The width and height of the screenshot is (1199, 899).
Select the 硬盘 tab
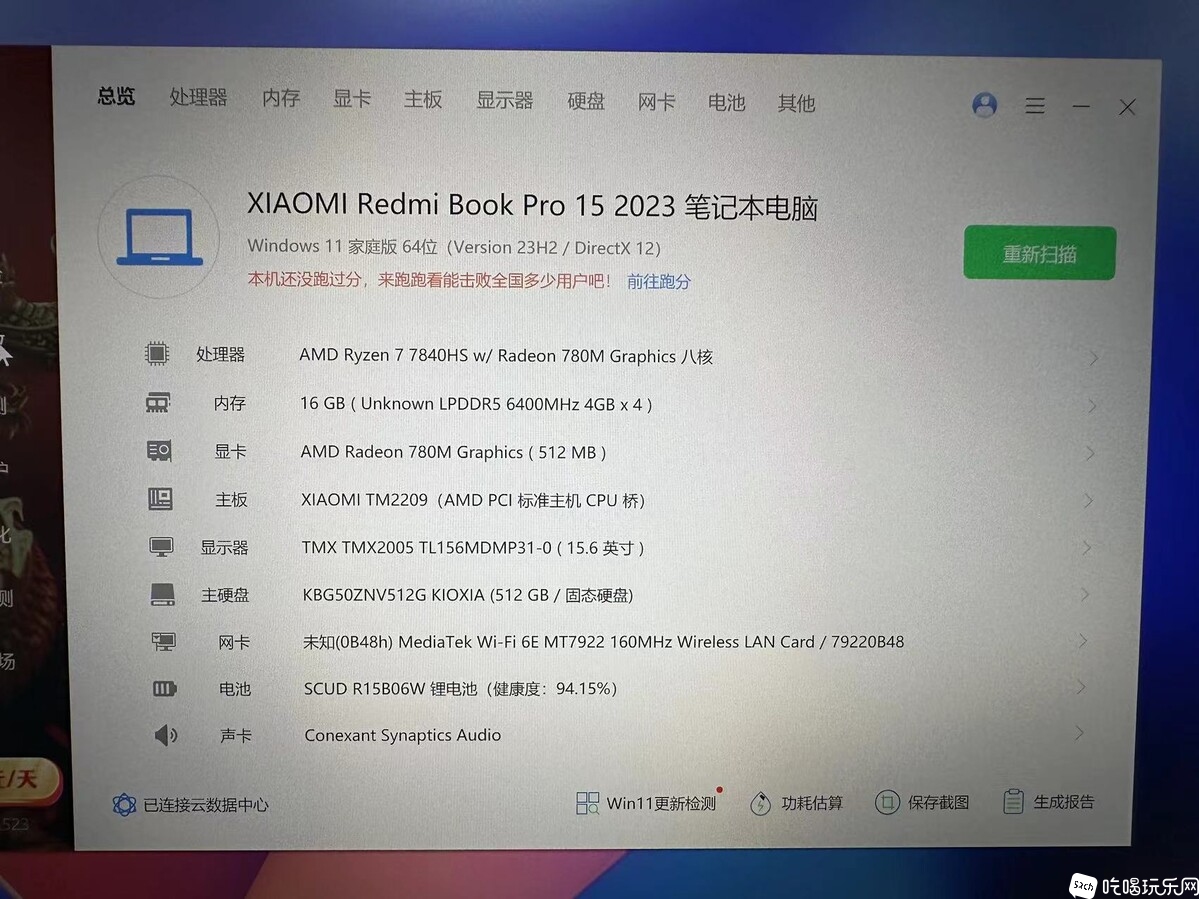click(x=586, y=101)
